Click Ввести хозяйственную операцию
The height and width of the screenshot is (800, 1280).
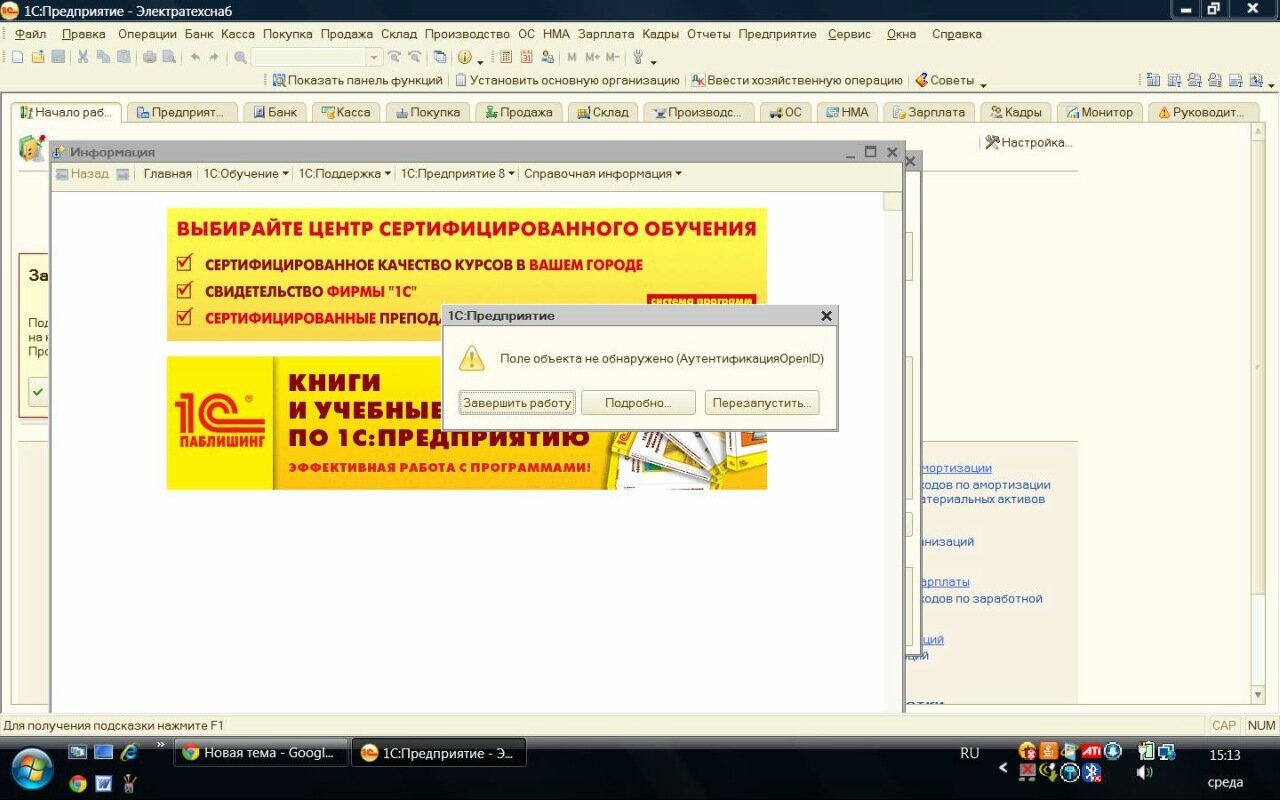click(x=797, y=80)
